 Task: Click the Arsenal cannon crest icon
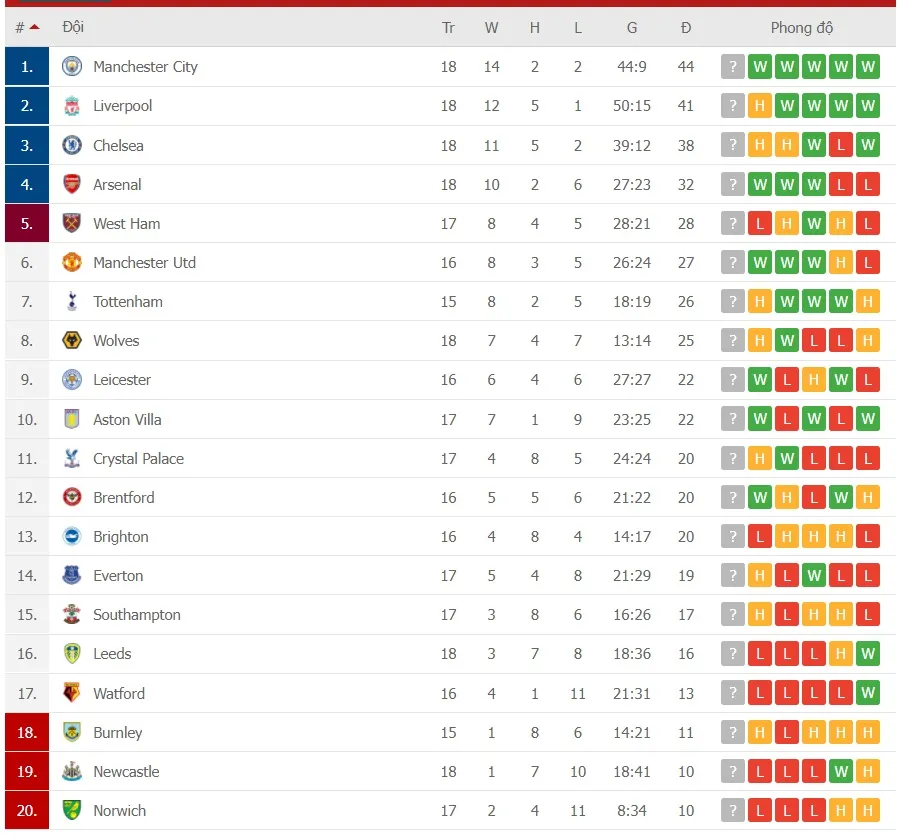coord(72,184)
